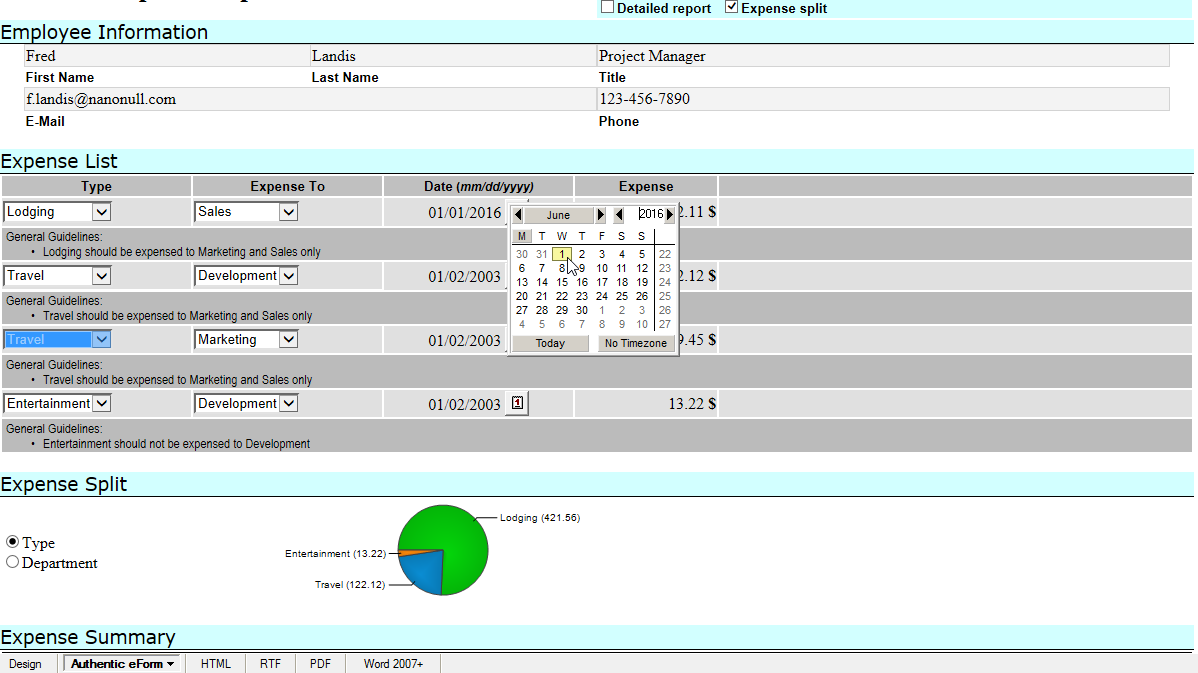1198x673 pixels.
Task: Pick June 15 in the calendar
Action: pos(562,282)
